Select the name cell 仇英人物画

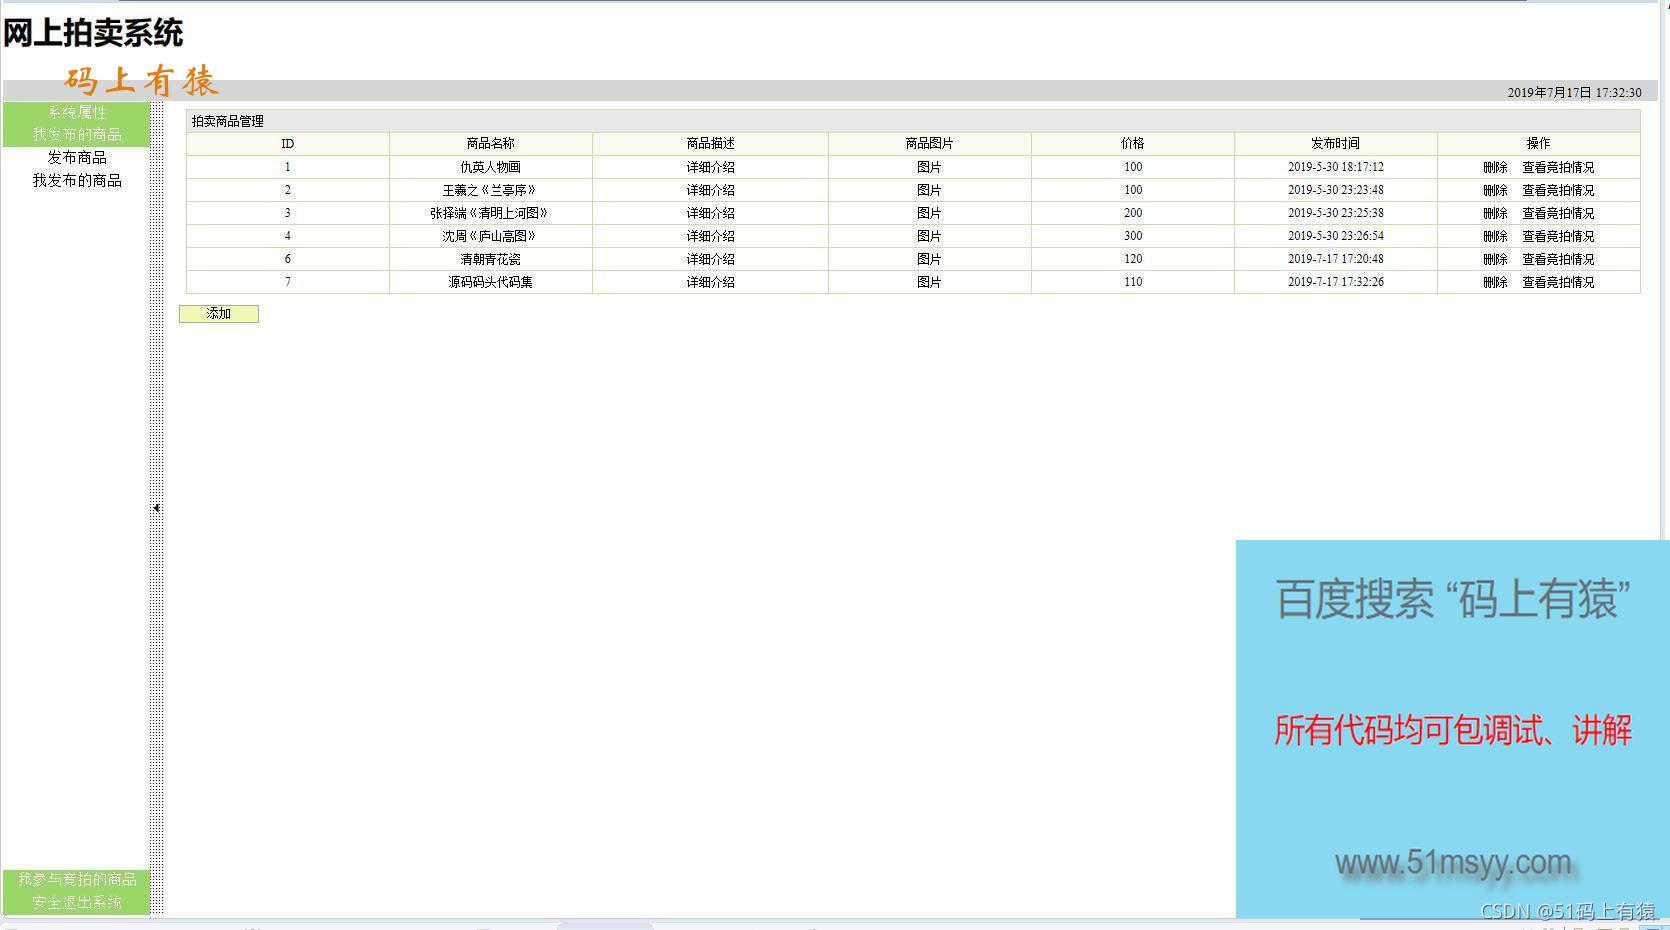point(491,168)
